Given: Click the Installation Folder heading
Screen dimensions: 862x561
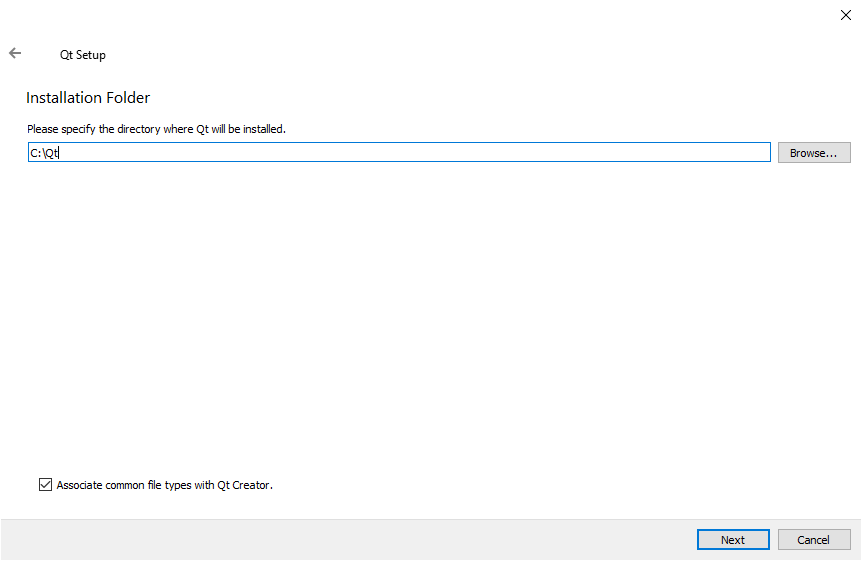Looking at the screenshot, I should point(88,98).
